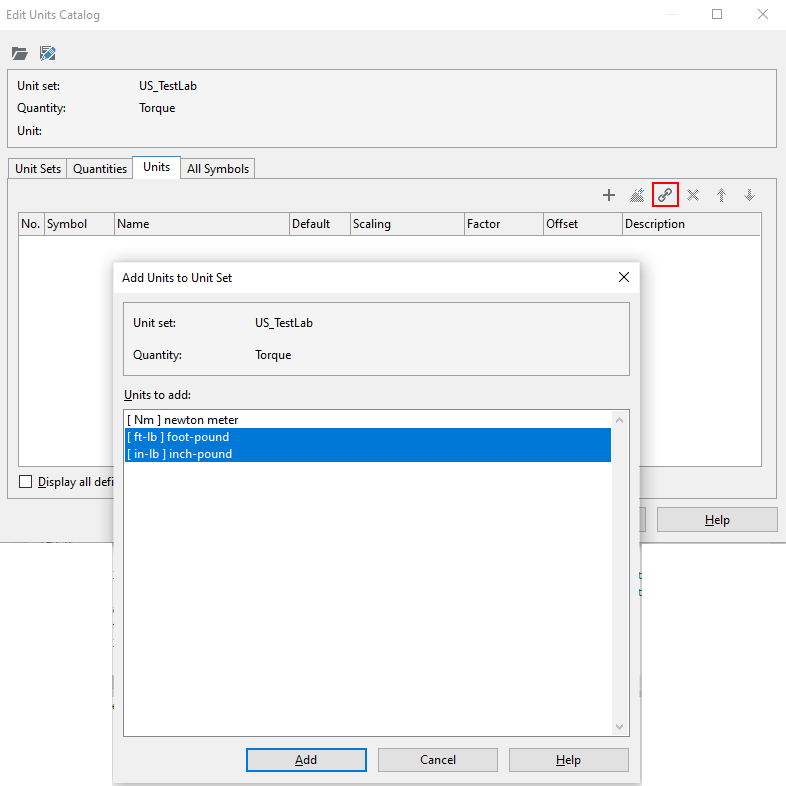Click the open catalog folder icon

point(20,53)
